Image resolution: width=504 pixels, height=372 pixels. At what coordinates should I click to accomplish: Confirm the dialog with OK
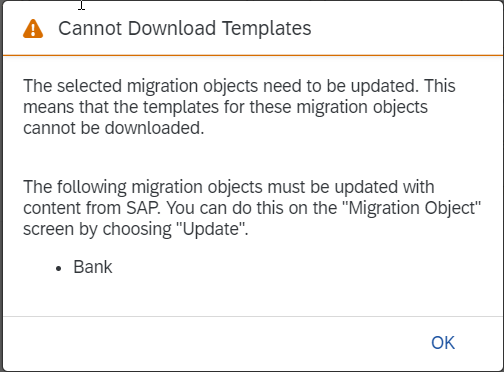tap(443, 343)
